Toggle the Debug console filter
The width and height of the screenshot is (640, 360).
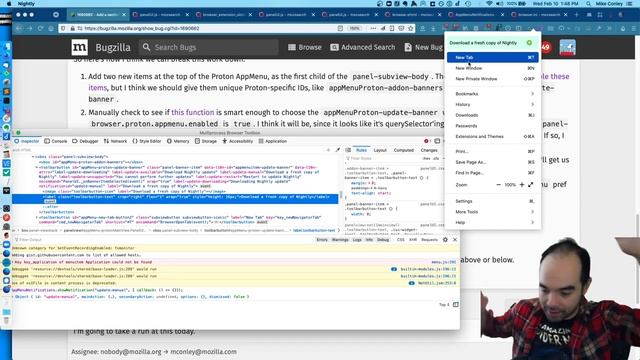tap(383, 240)
